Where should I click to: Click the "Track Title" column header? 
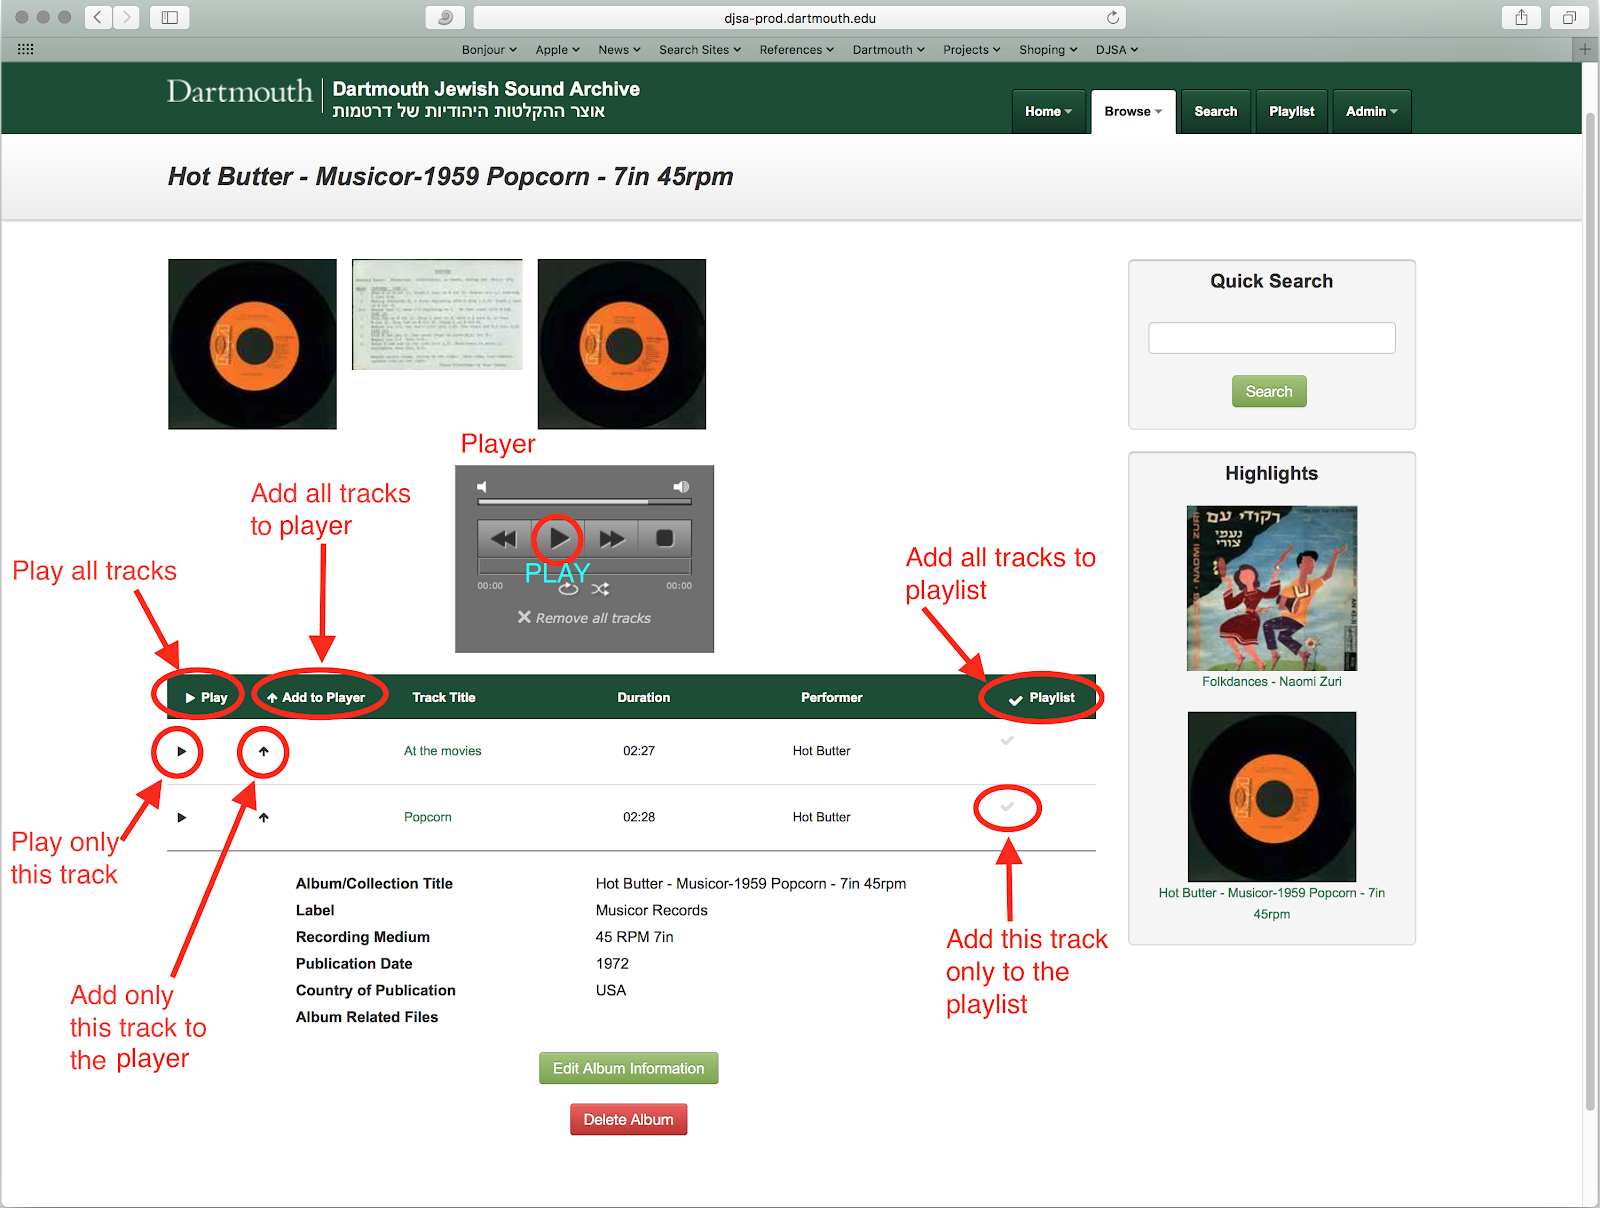443,697
